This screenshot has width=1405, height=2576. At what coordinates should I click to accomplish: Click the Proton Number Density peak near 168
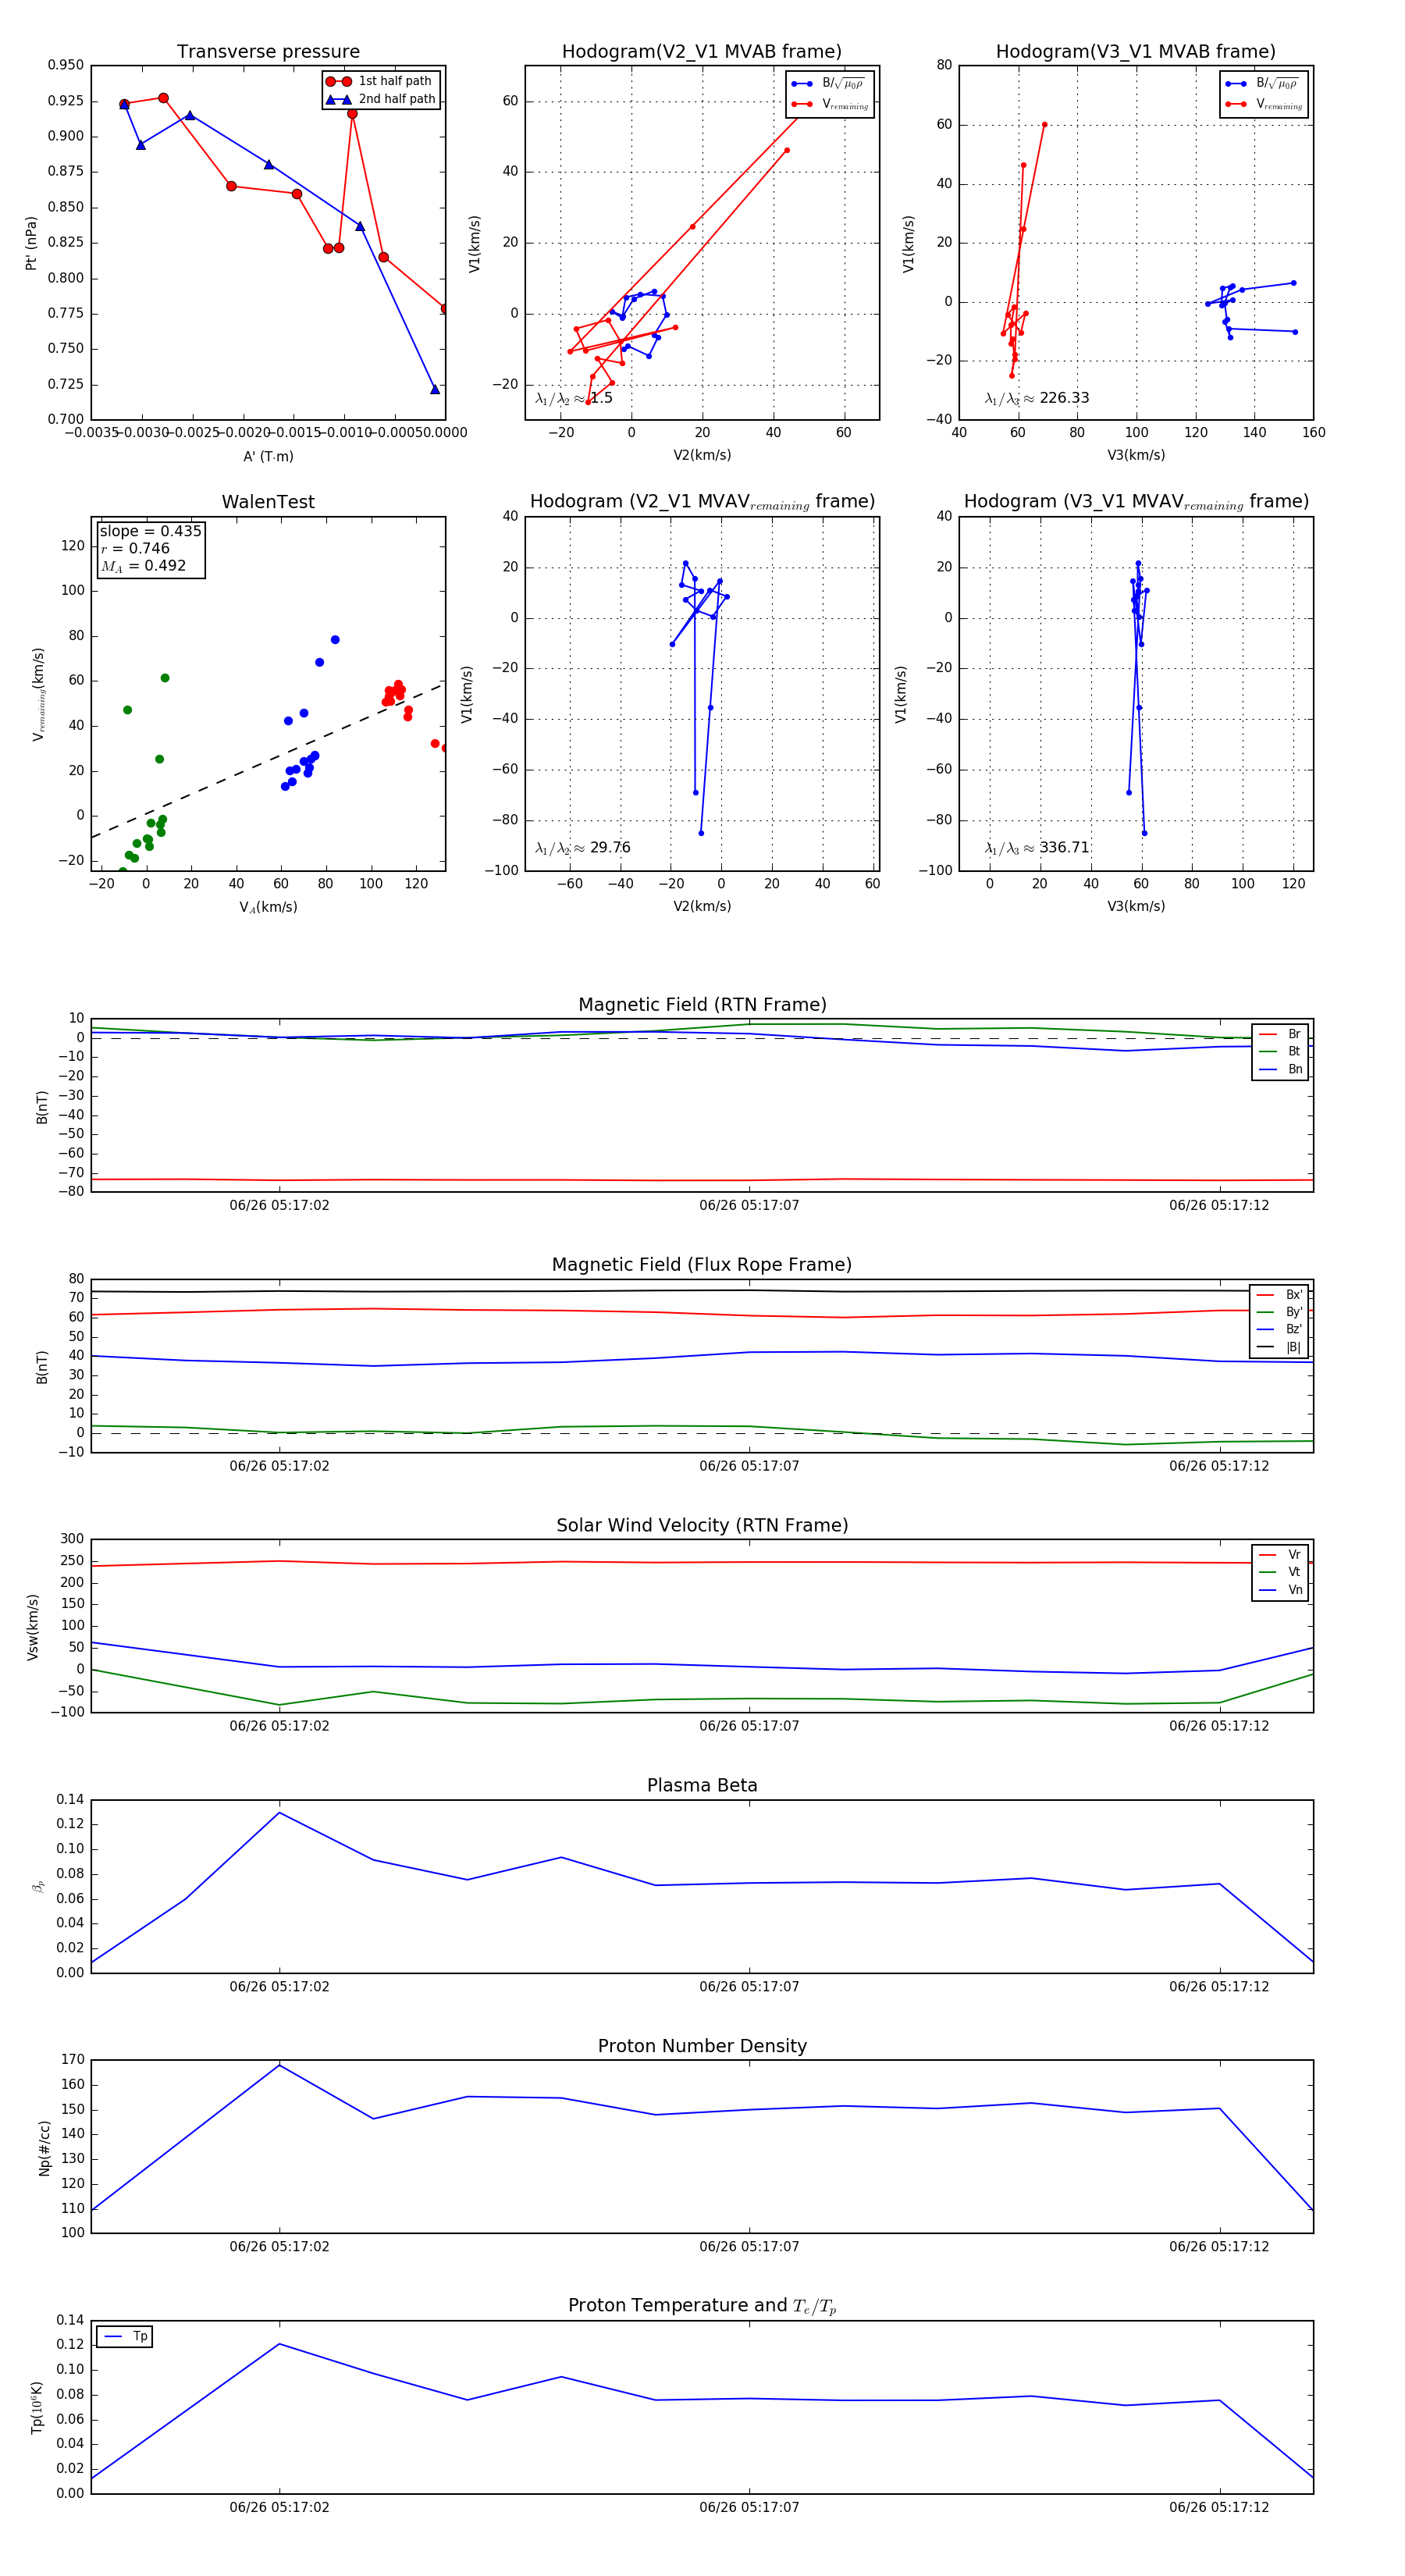pyautogui.click(x=279, y=2064)
